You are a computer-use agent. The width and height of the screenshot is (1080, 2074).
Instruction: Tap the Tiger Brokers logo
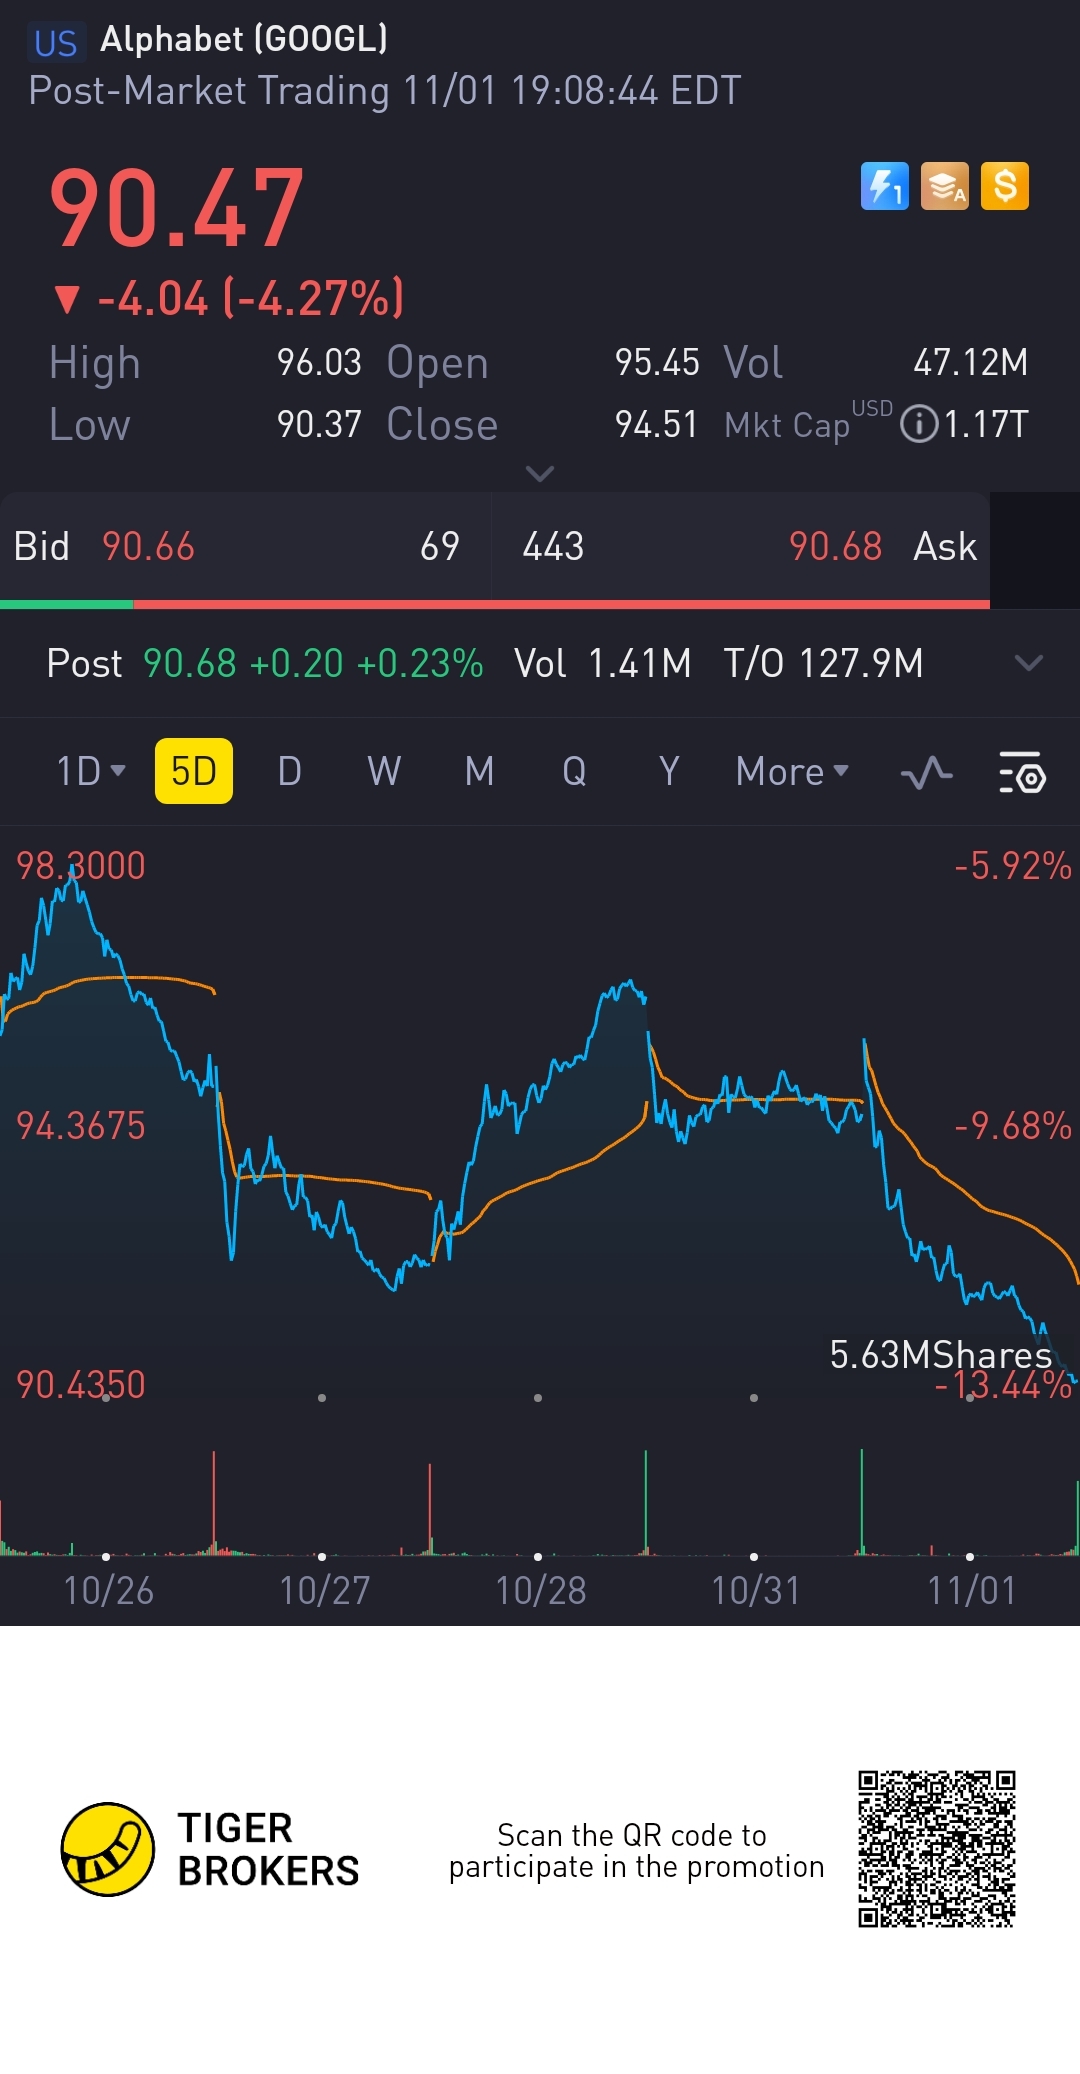pyautogui.click(x=210, y=1850)
